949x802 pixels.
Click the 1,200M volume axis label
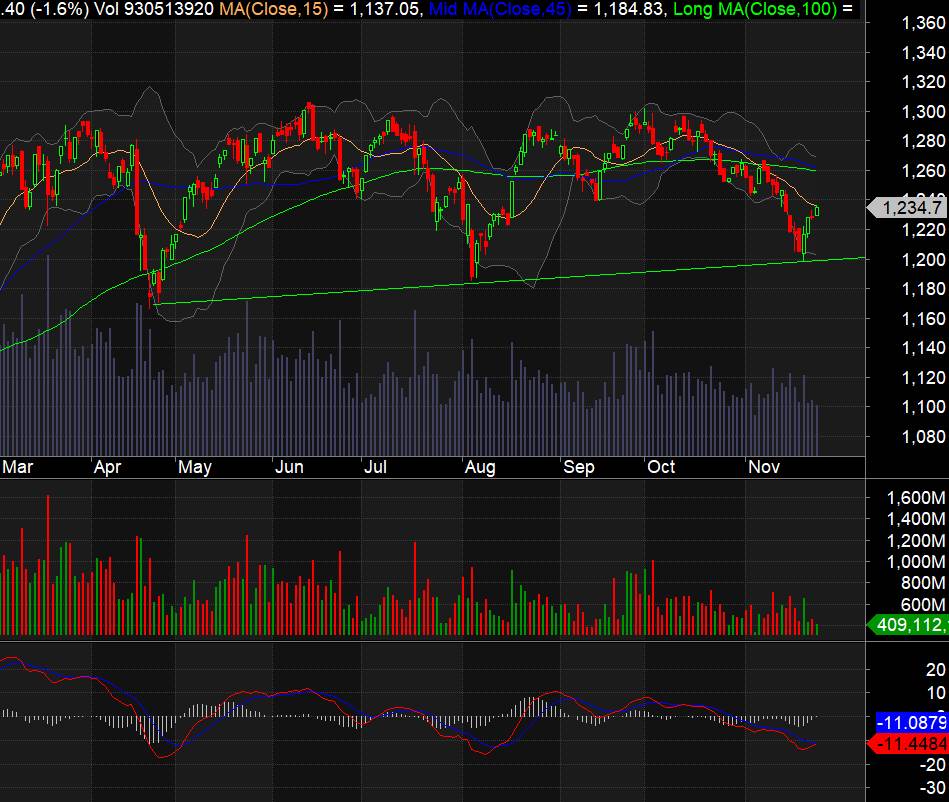[916, 541]
